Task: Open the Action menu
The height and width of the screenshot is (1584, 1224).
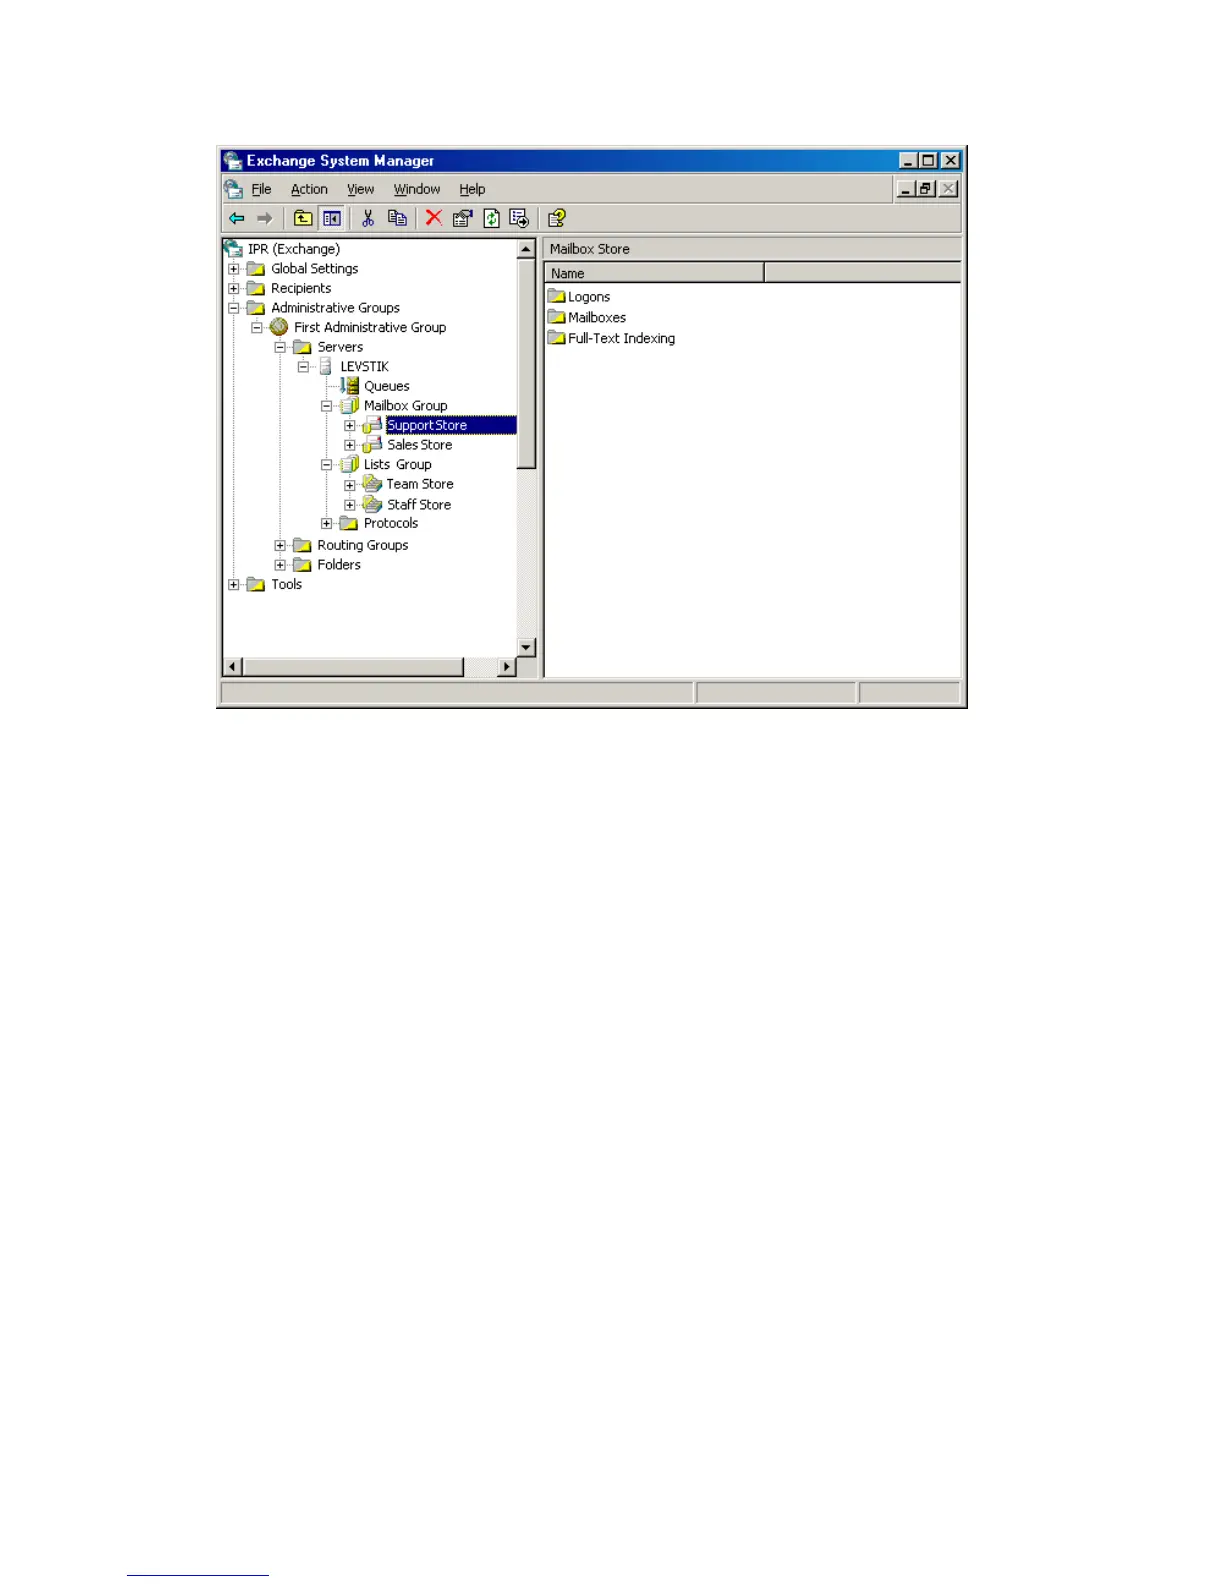Action: coord(309,189)
